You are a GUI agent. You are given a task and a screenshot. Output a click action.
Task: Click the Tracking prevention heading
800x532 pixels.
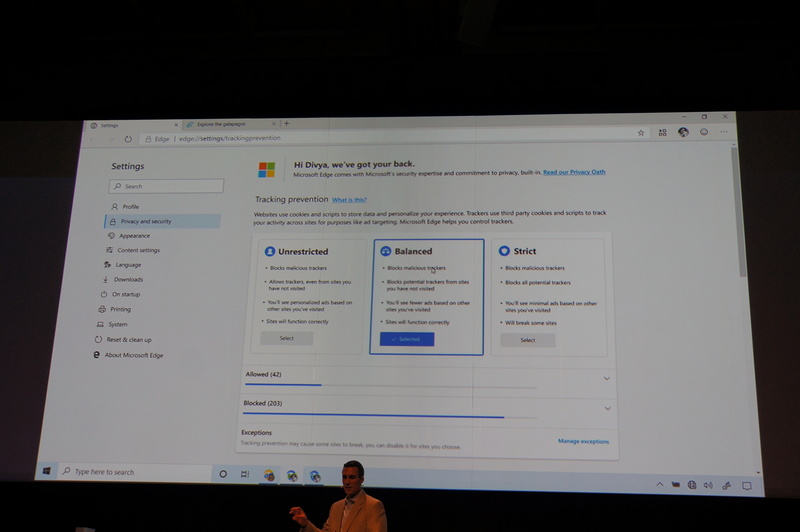pyautogui.click(x=291, y=199)
